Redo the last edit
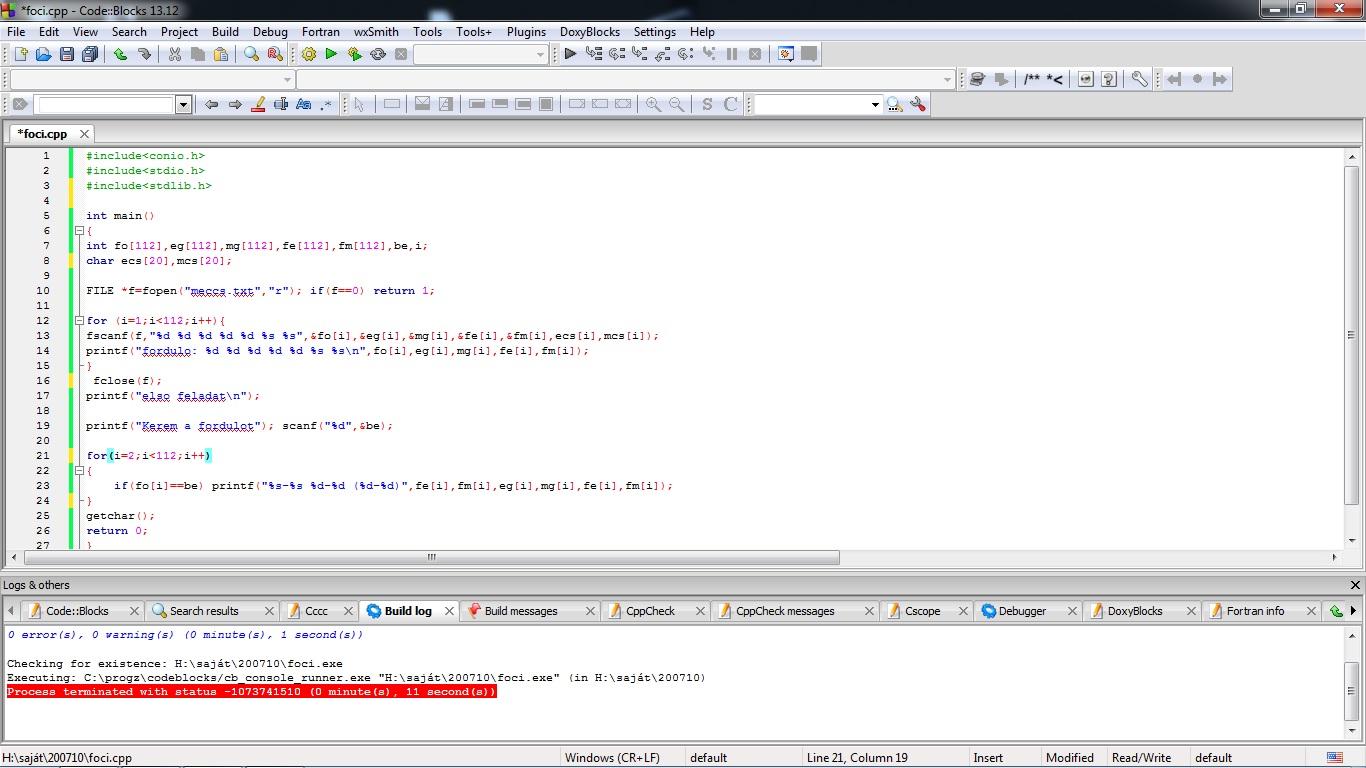This screenshot has height=768, width=1366. pyautogui.click(x=144, y=54)
